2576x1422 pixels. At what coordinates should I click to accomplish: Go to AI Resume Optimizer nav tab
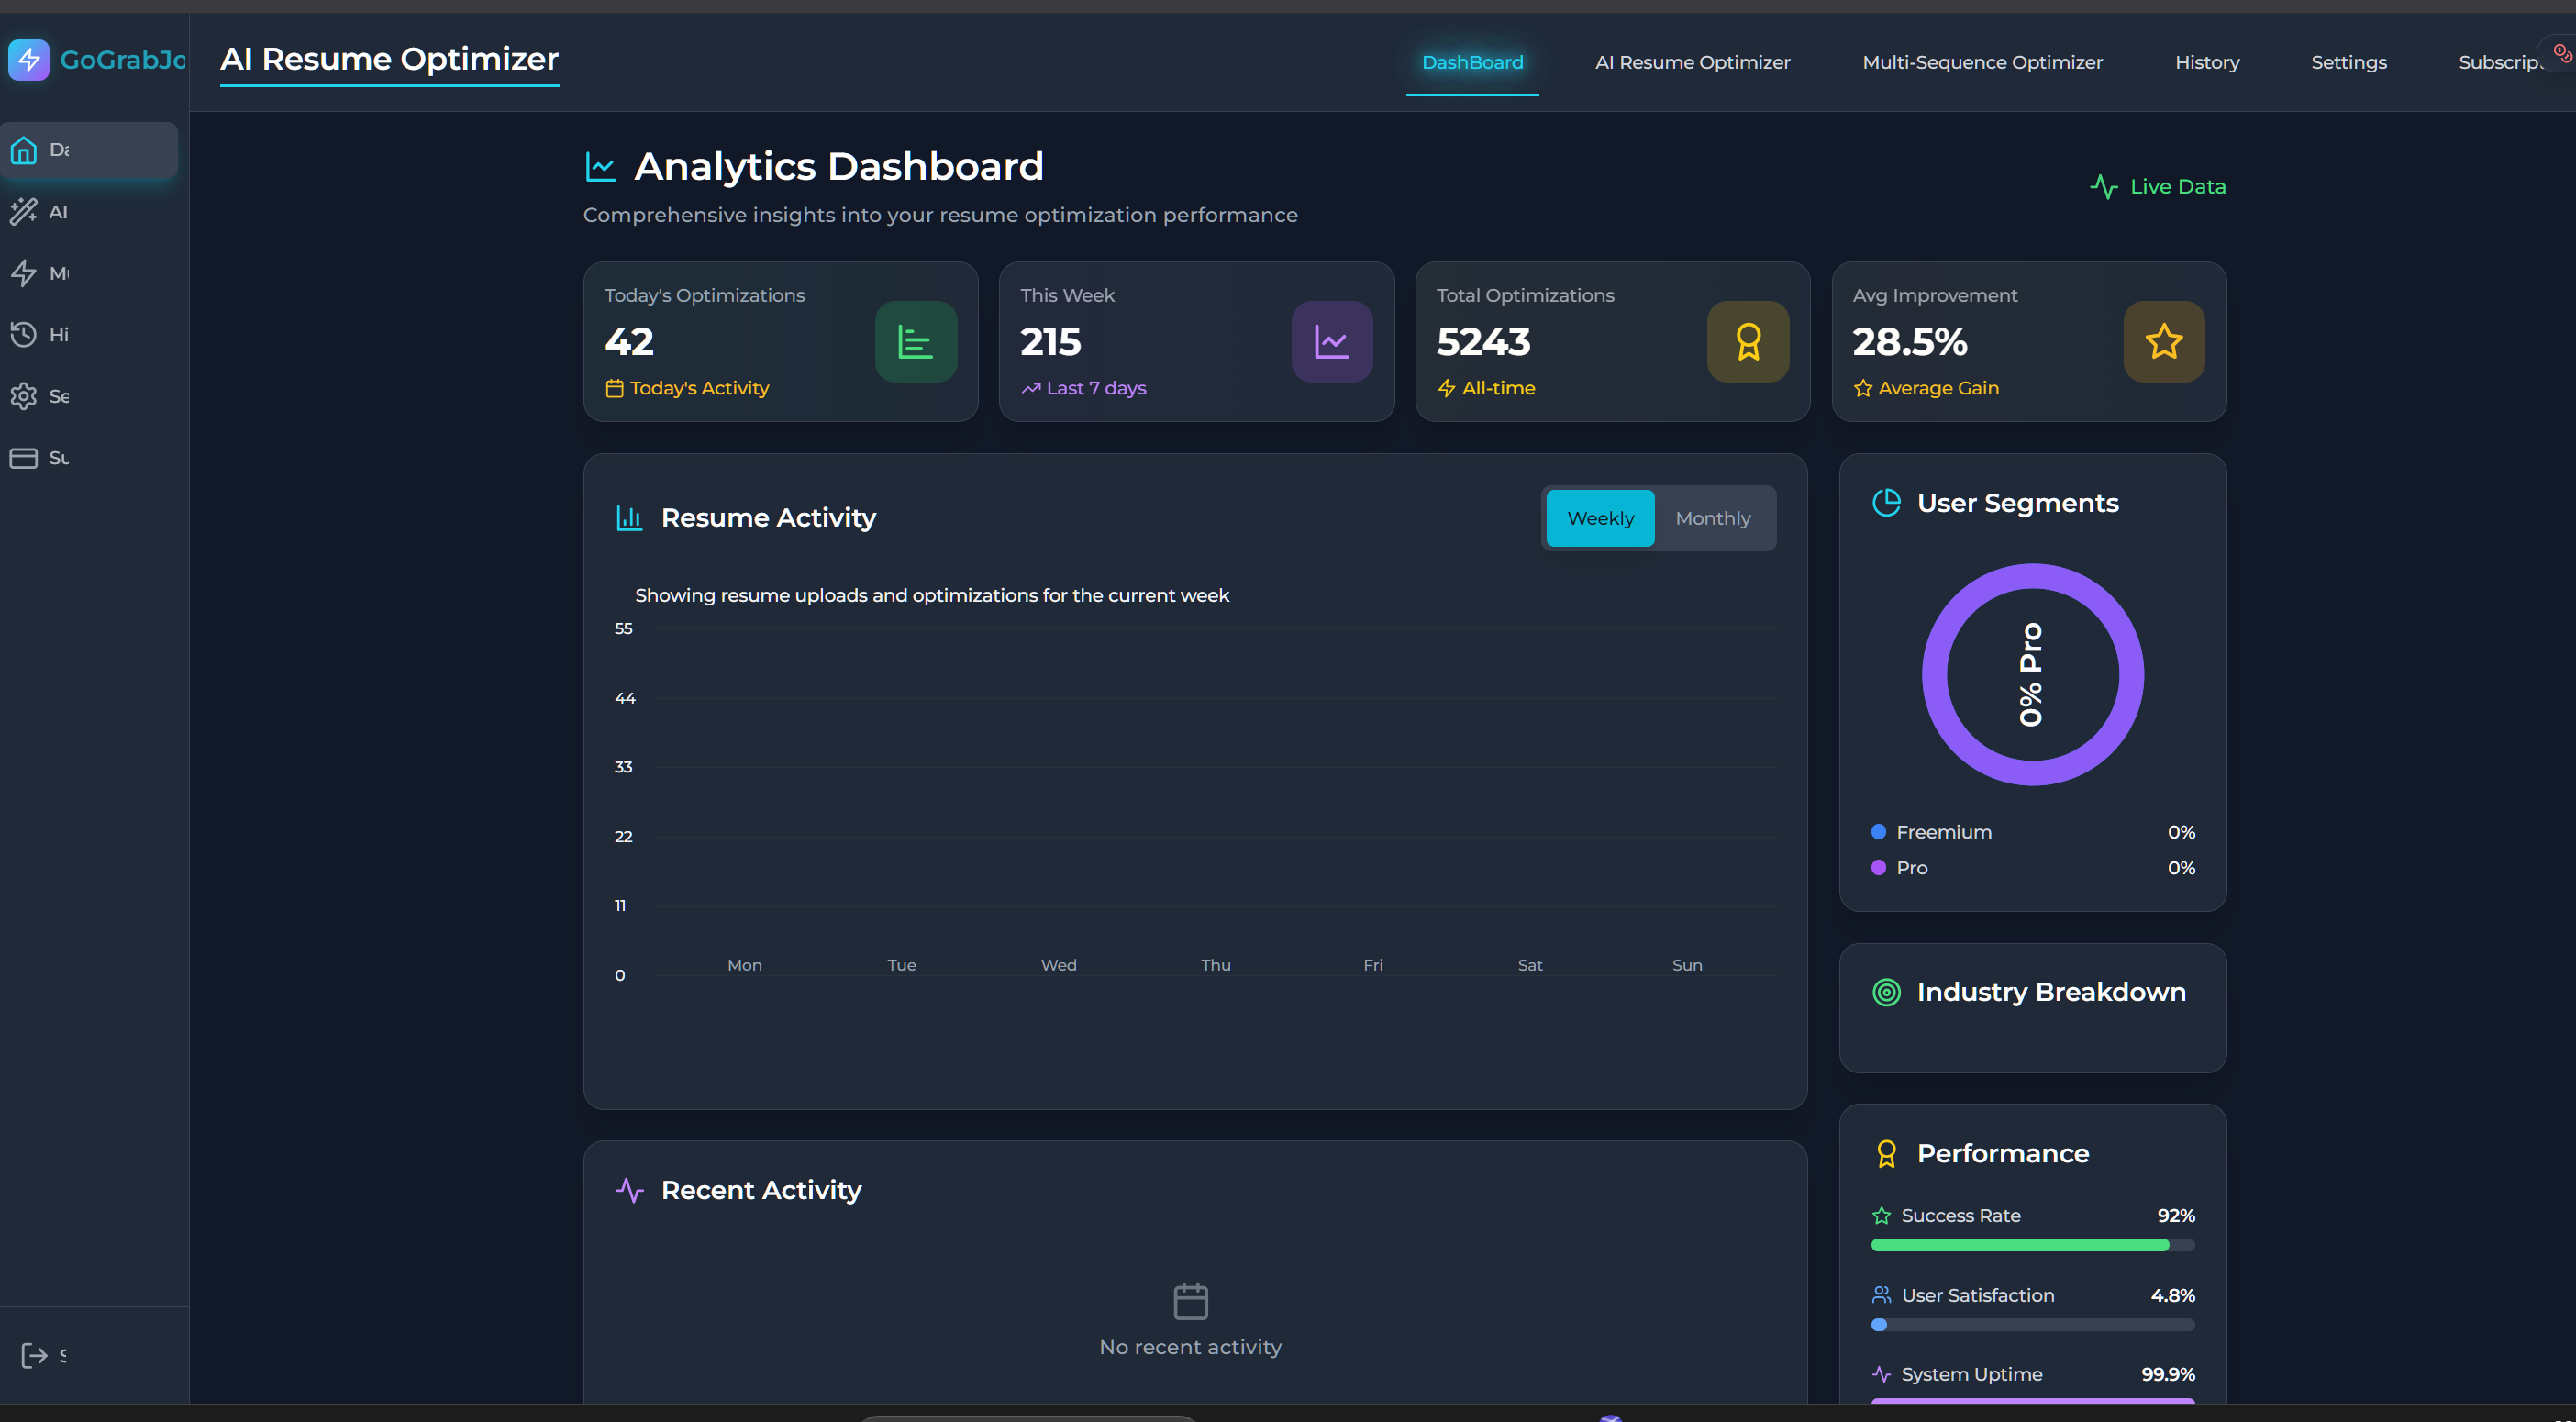tap(1692, 62)
